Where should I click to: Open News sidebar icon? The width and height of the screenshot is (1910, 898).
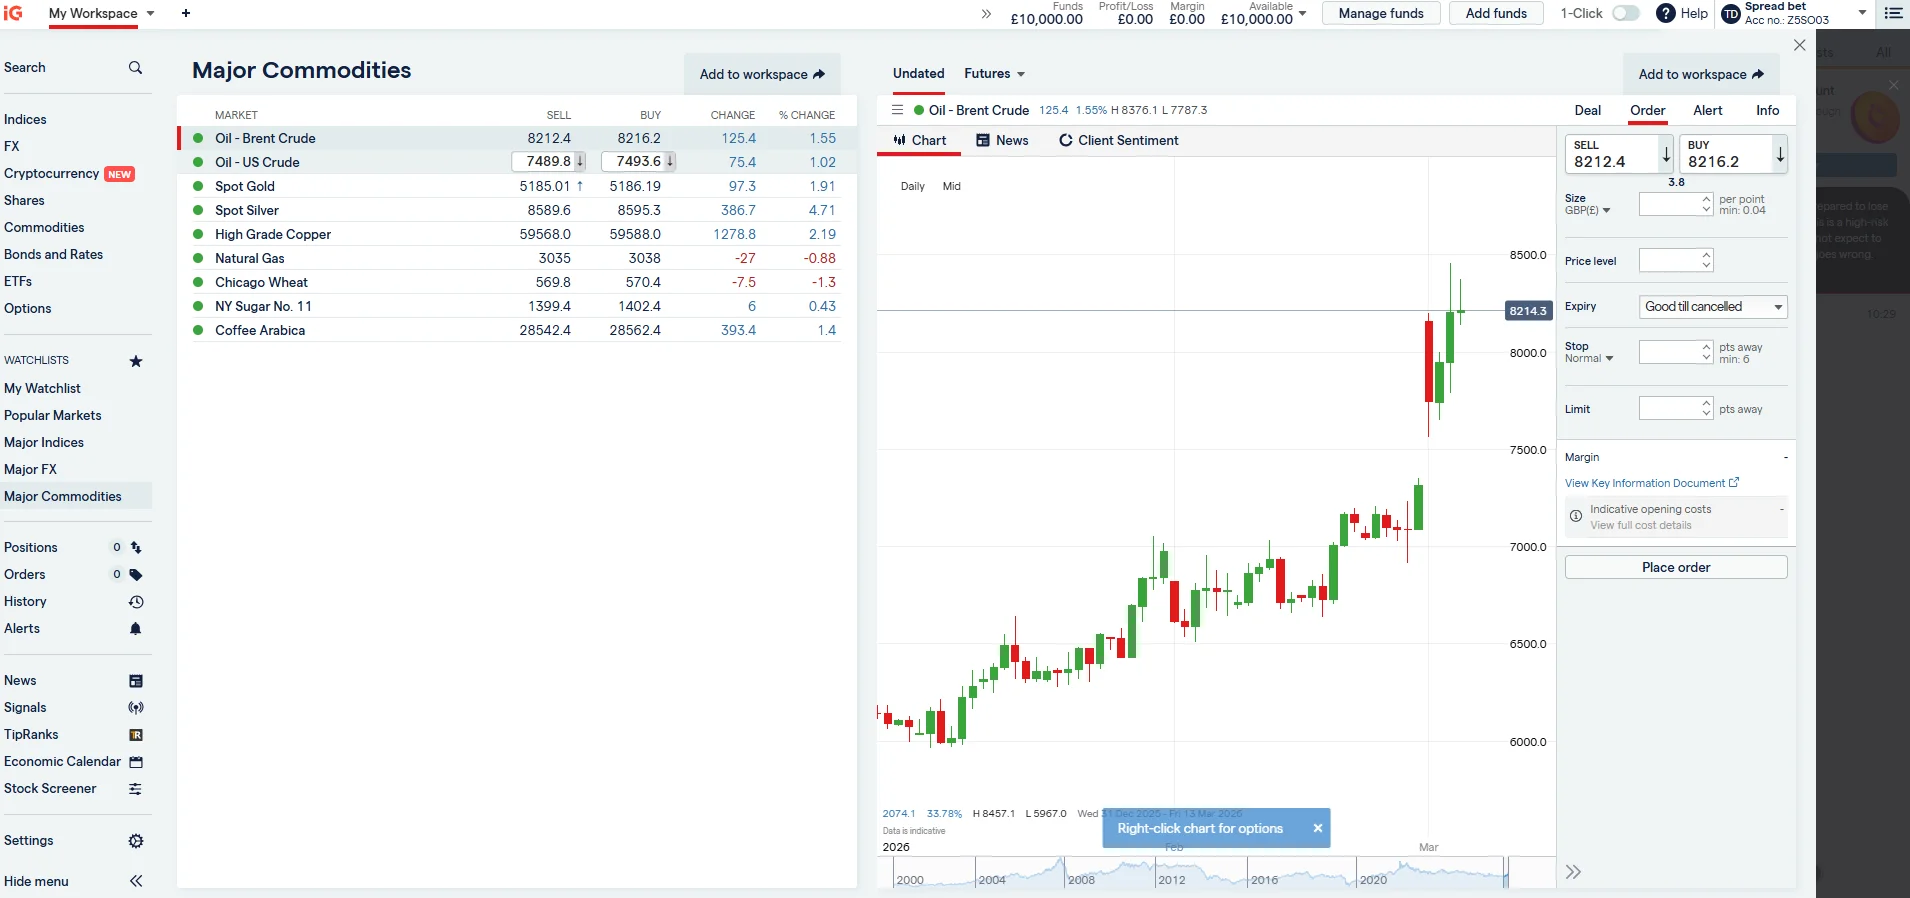click(136, 681)
